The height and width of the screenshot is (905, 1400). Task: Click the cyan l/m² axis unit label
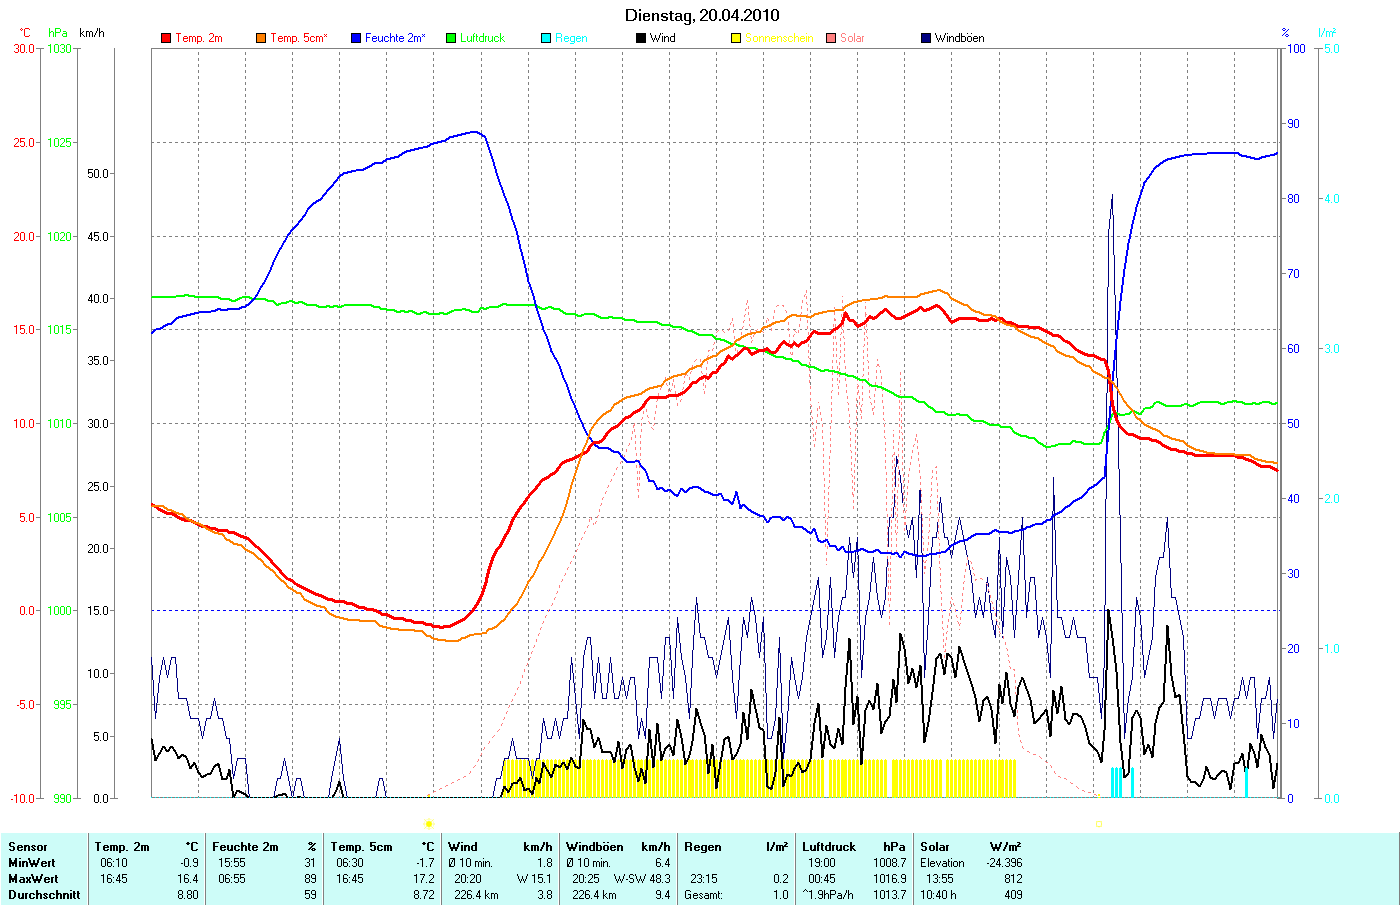click(1327, 33)
